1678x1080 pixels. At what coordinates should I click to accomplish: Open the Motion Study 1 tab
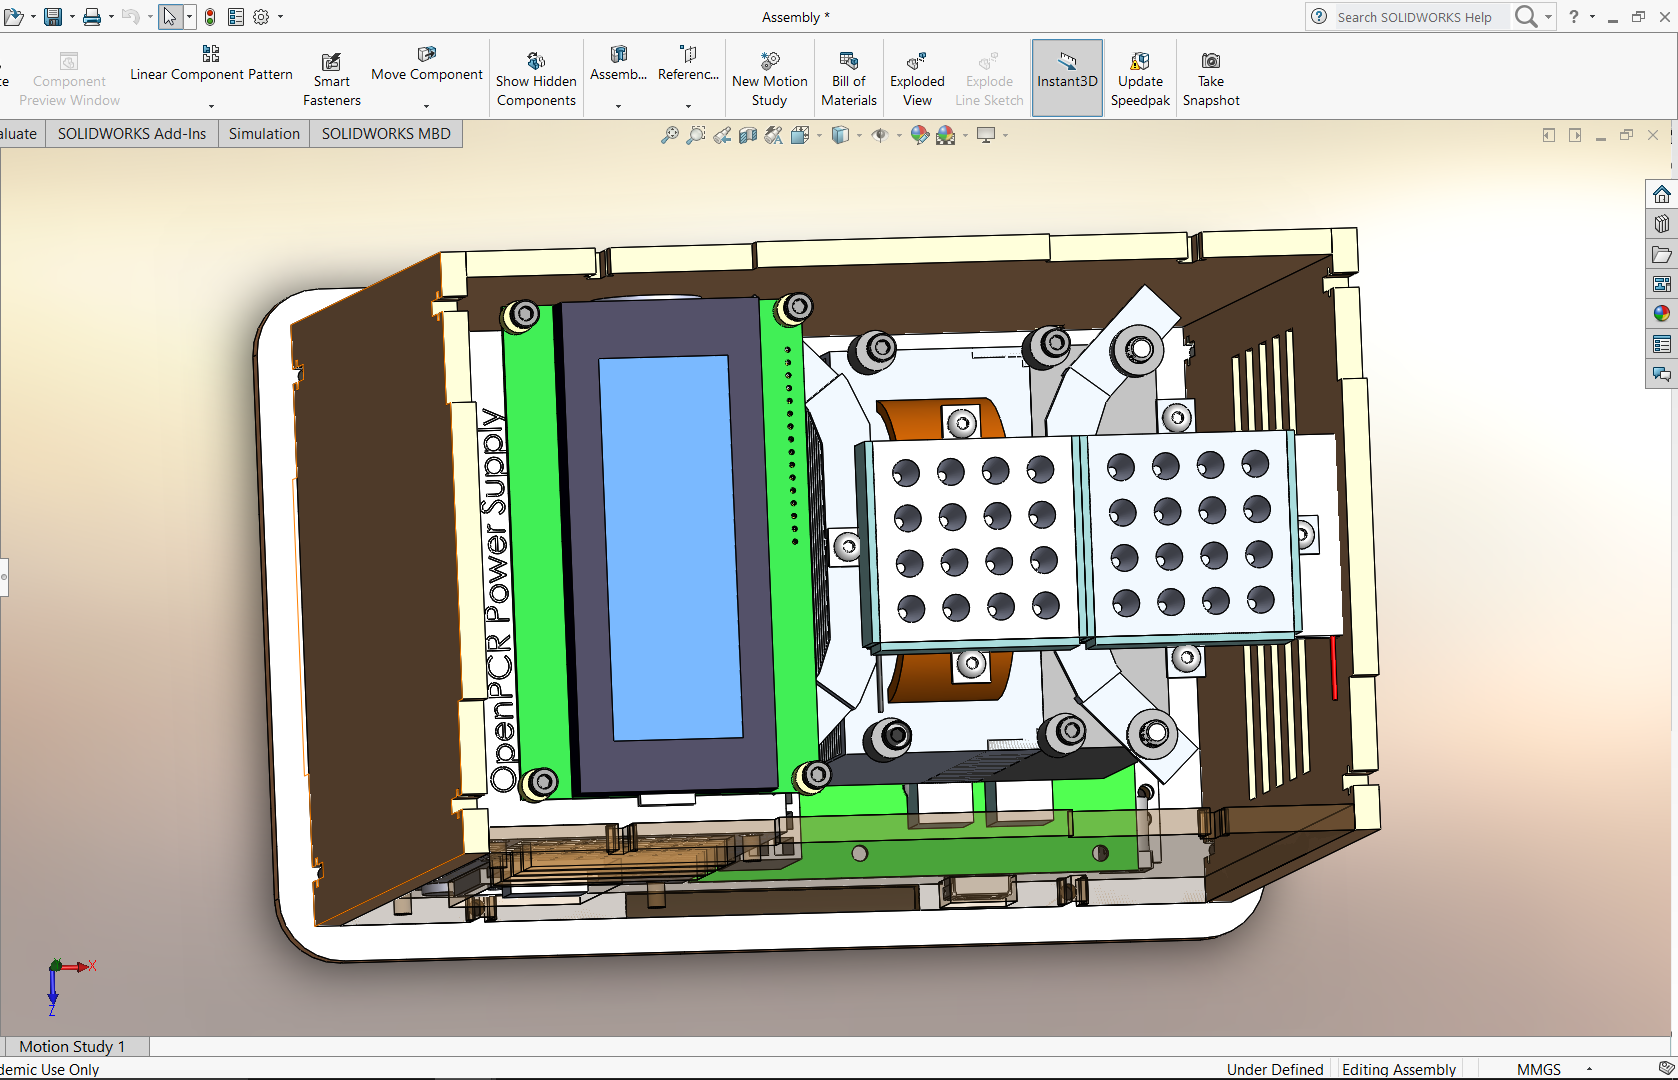tap(72, 1046)
